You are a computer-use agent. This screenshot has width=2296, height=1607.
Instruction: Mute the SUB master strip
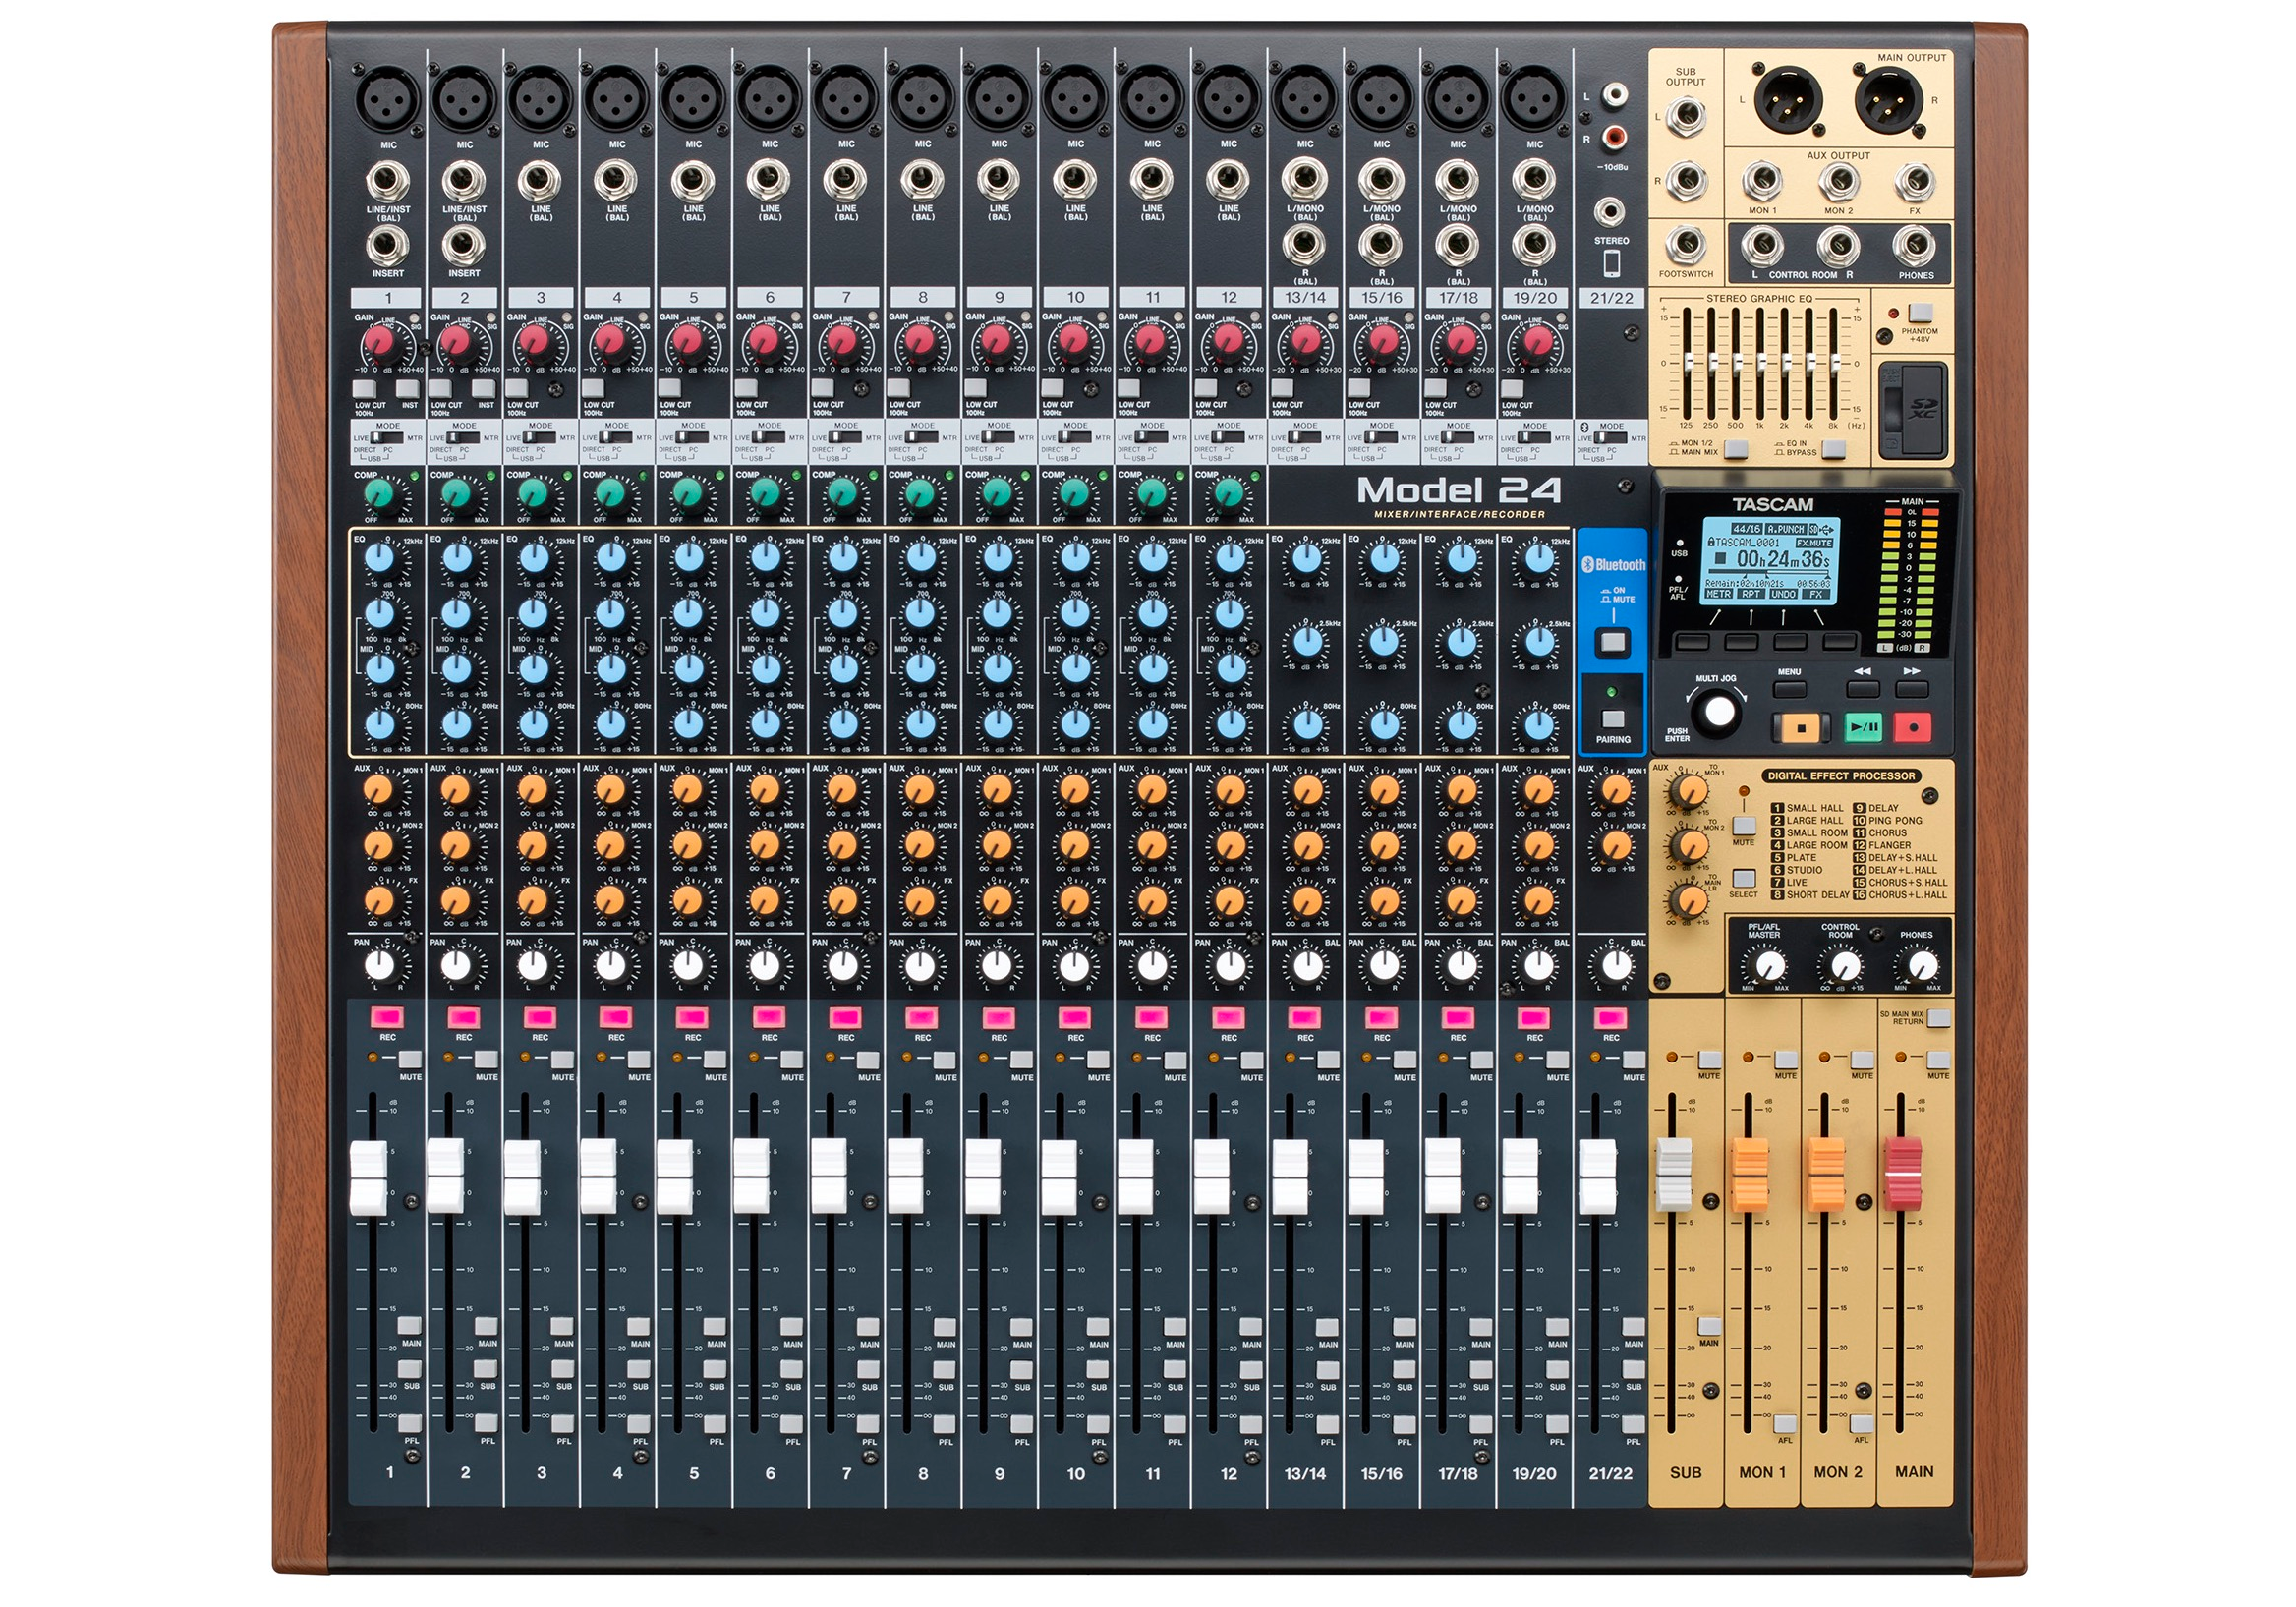tap(1709, 1059)
